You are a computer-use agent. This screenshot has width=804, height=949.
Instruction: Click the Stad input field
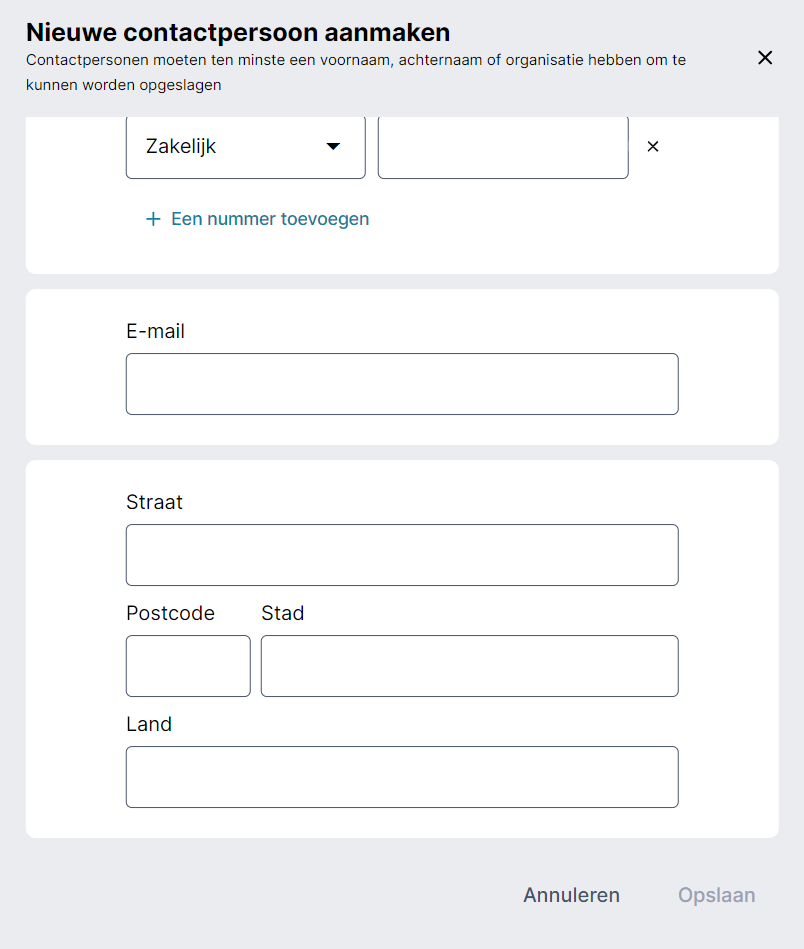(x=469, y=666)
